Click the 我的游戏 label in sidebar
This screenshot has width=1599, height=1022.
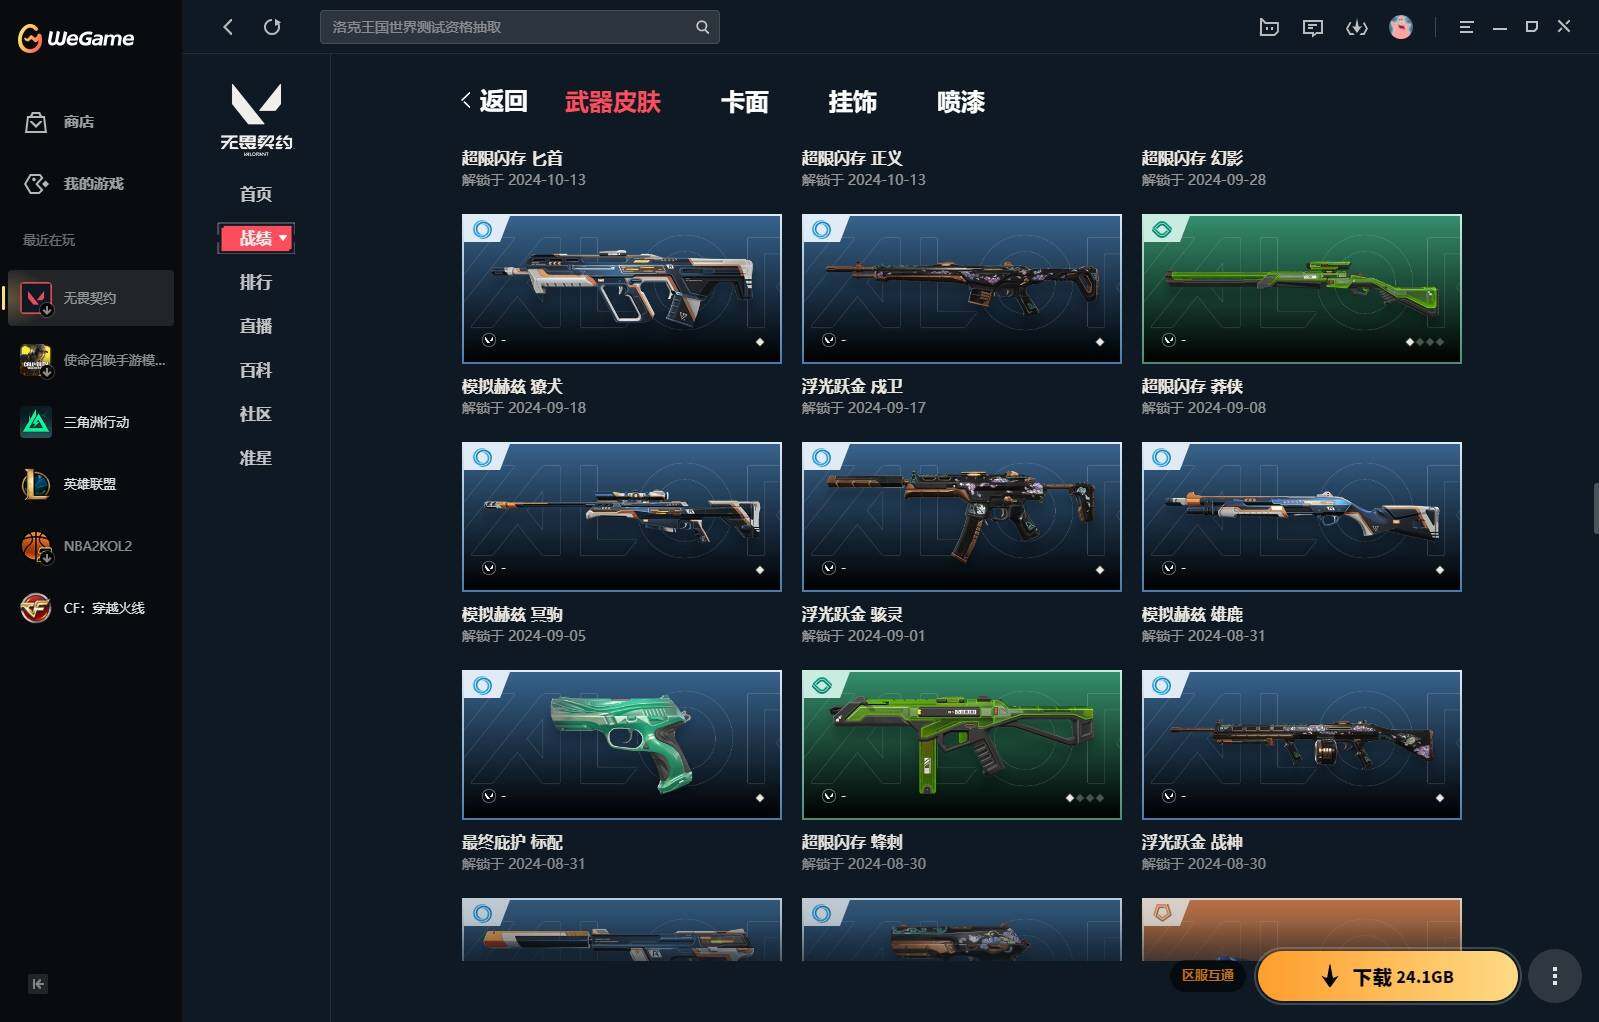pyautogui.click(x=94, y=184)
